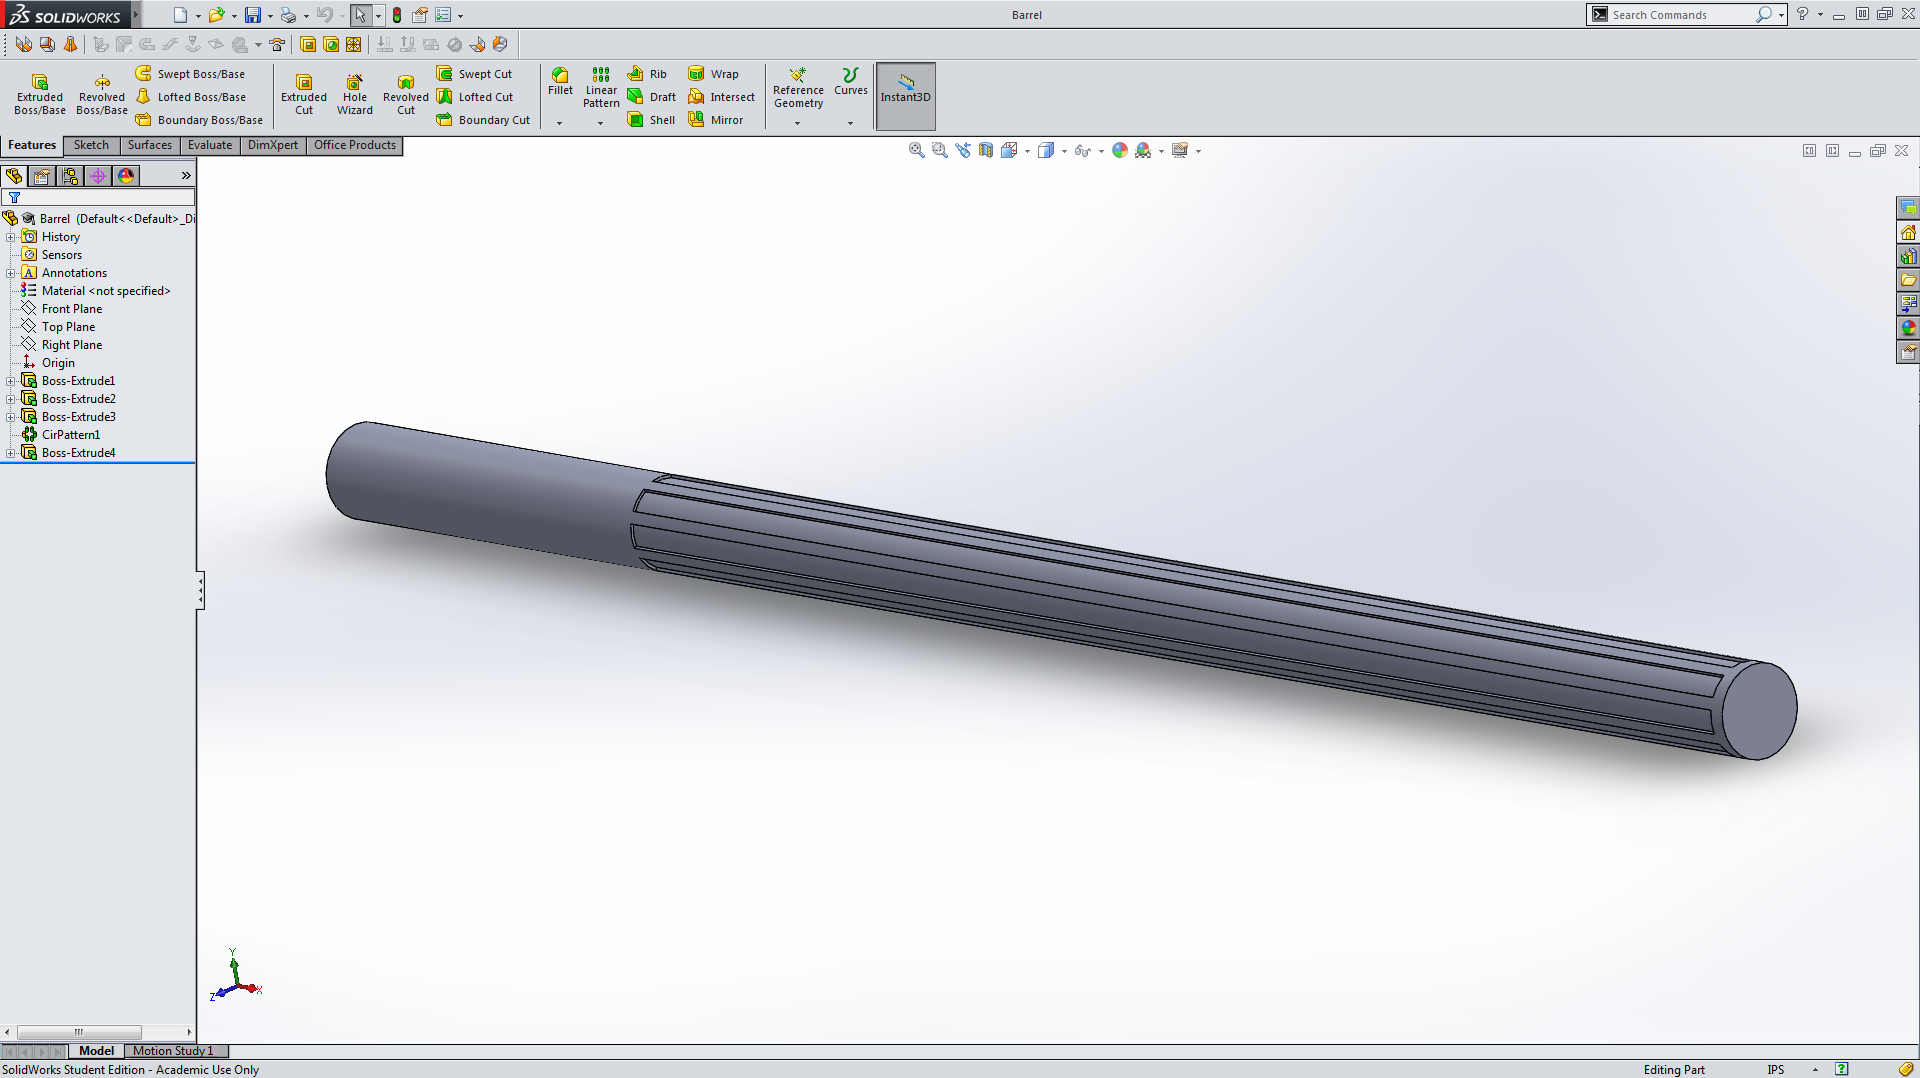Expand the Boss-Extrude2 feature
The image size is (1920, 1078).
click(11, 399)
